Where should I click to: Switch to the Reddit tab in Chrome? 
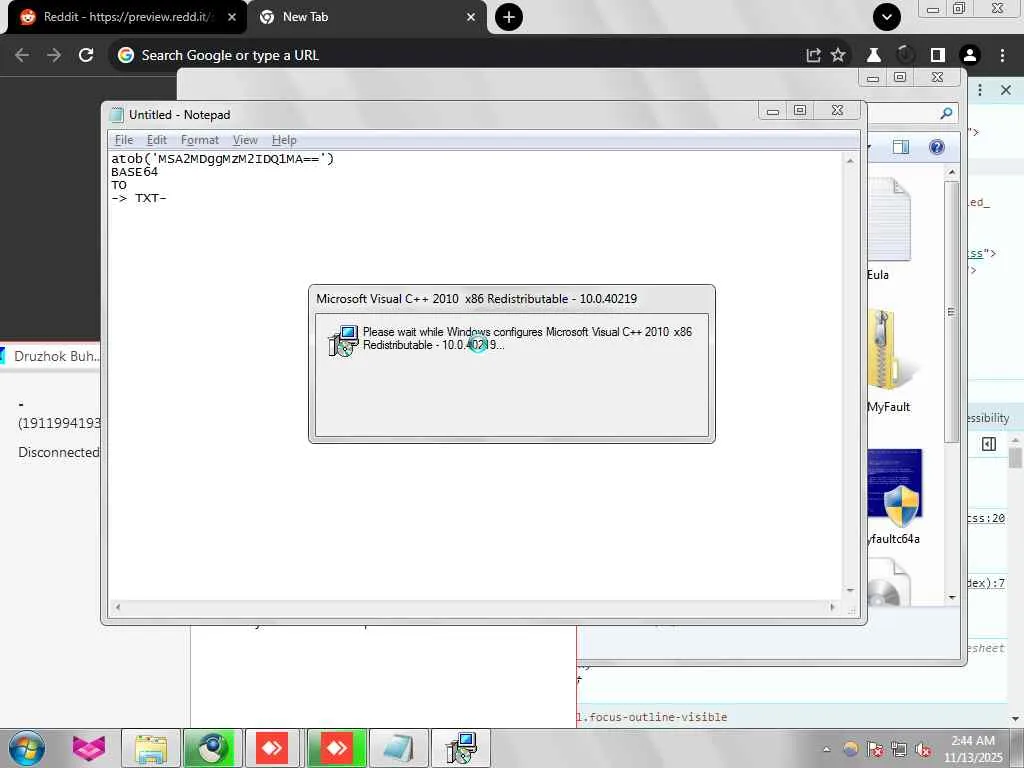[x=127, y=17]
